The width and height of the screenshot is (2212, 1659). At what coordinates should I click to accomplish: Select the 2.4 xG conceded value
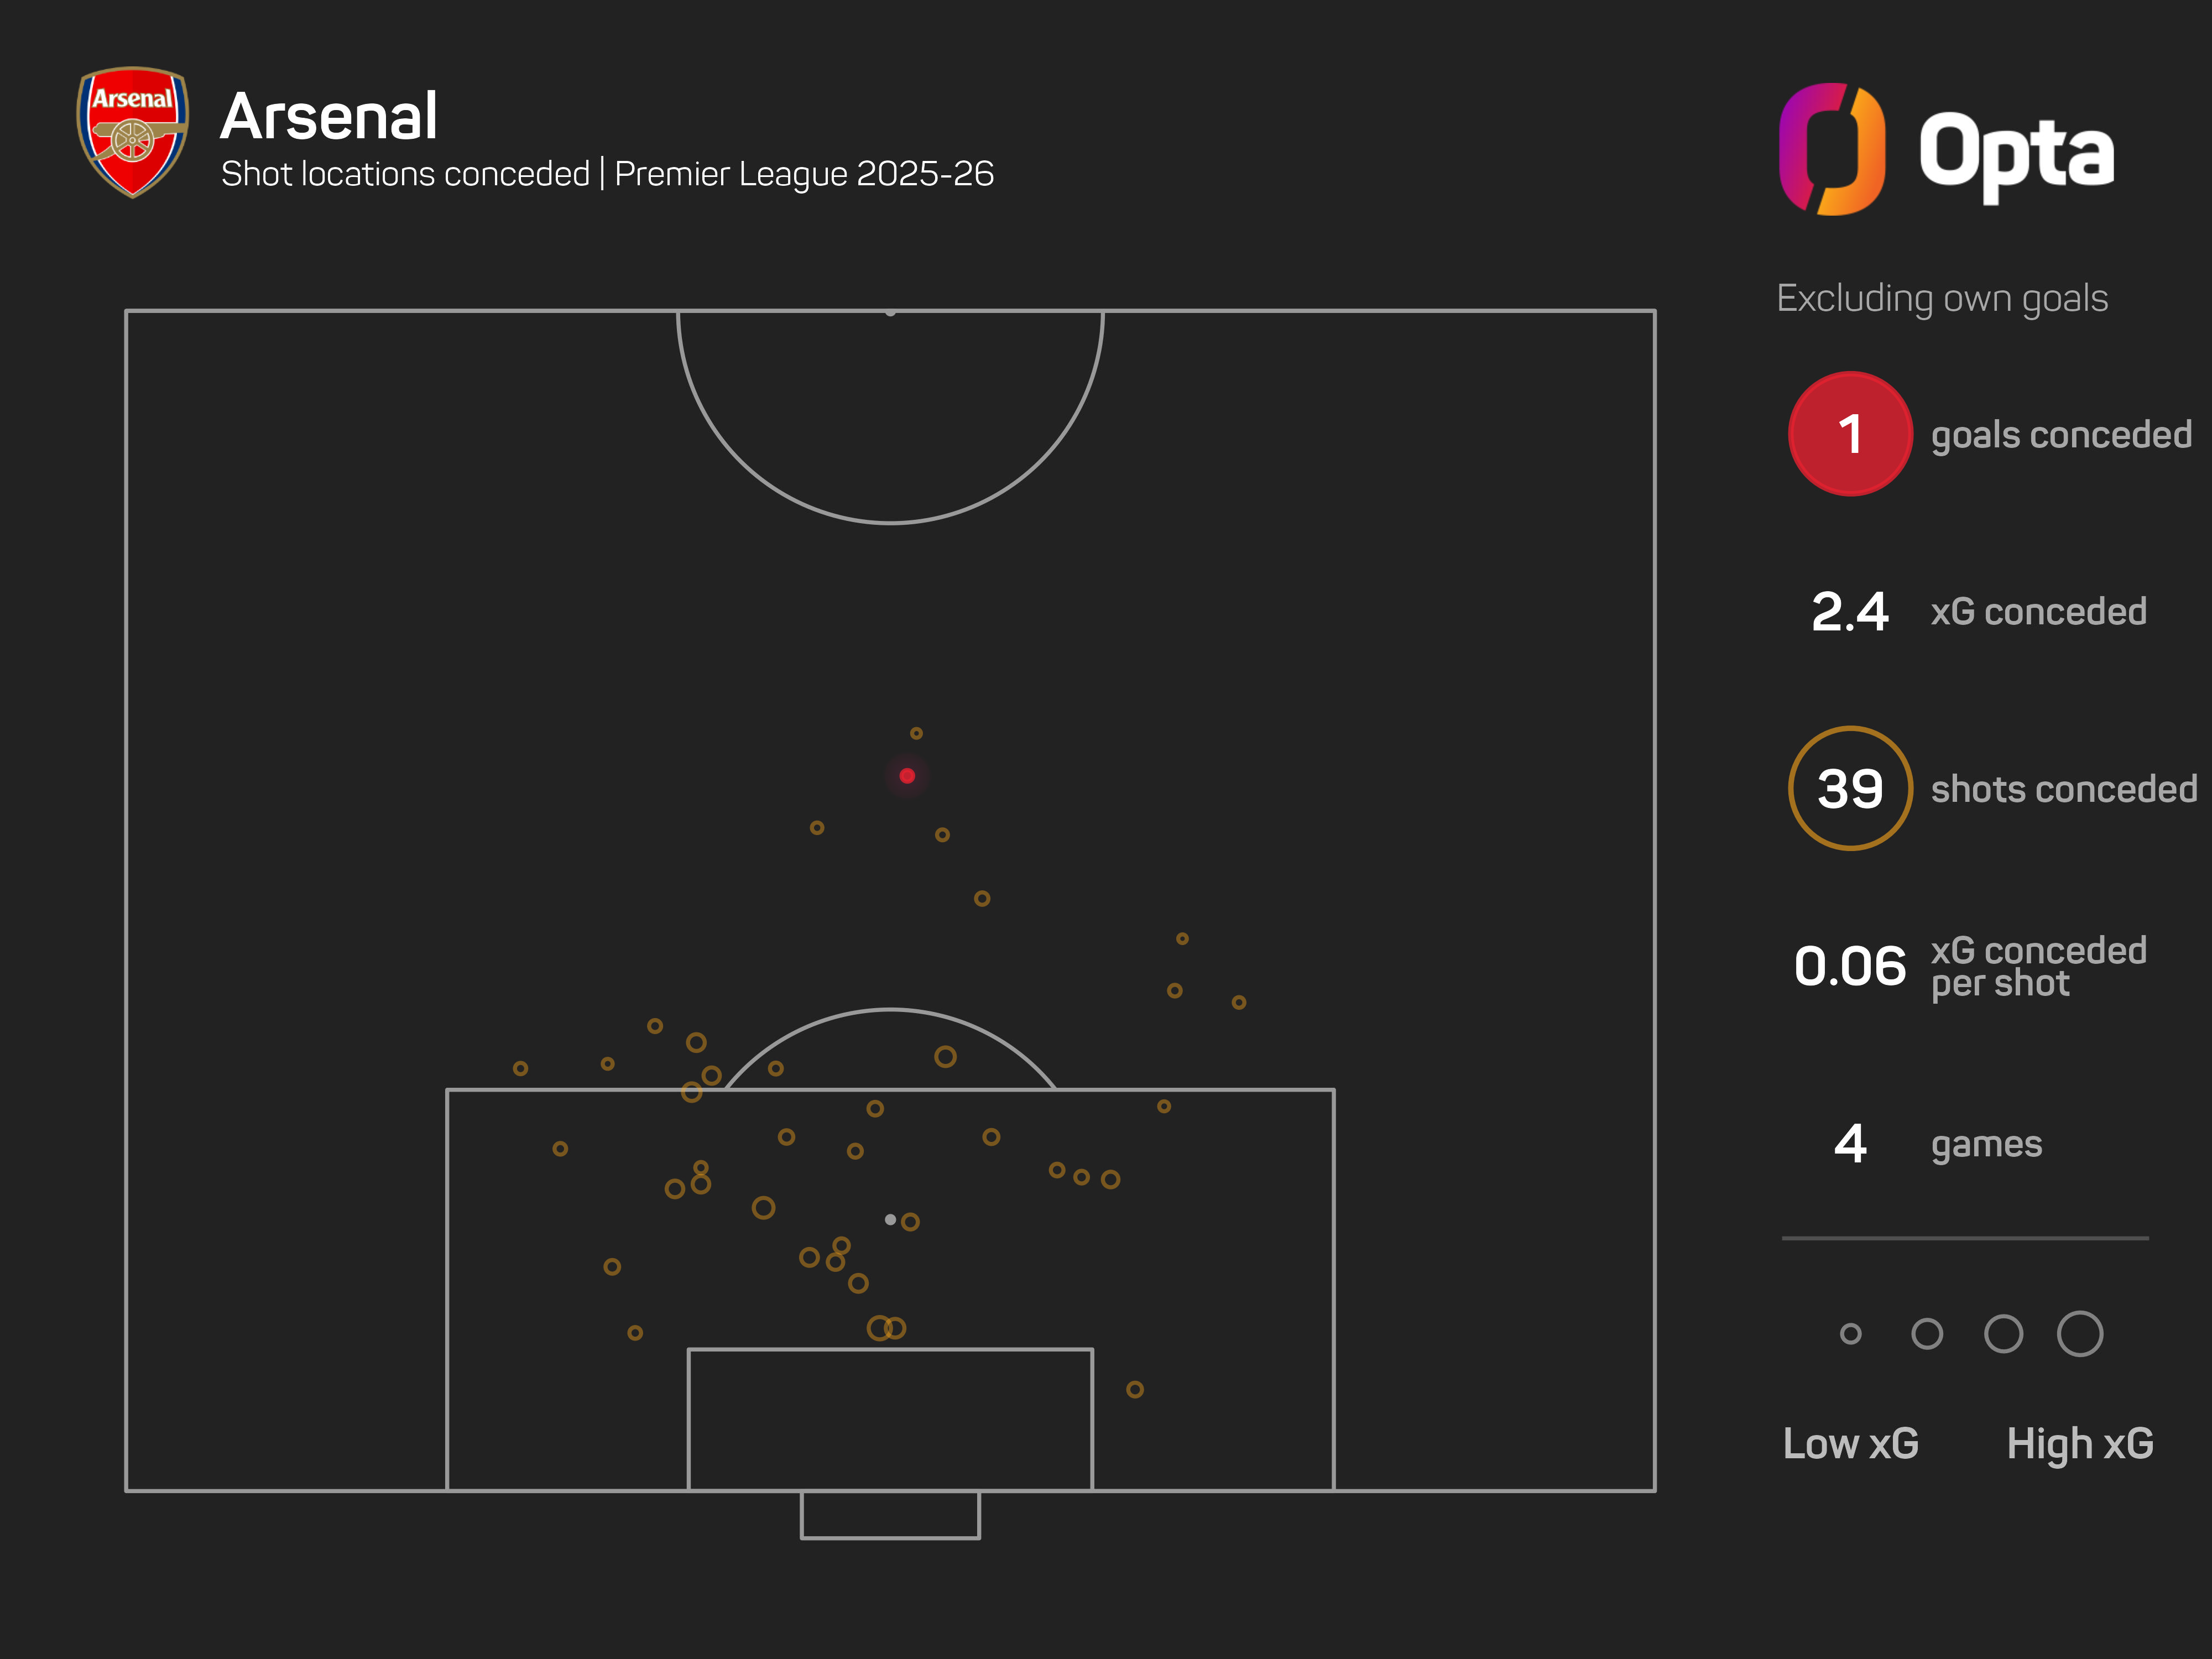[x=1850, y=612]
